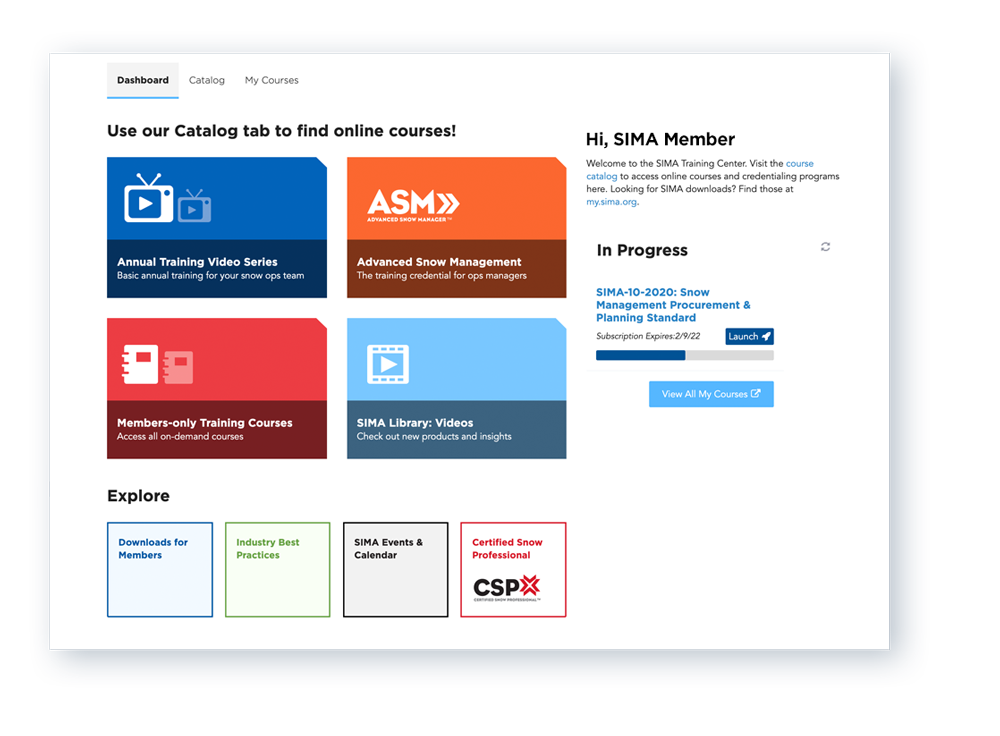Open Members-only Training Courses tile title
1000x736 pixels.
click(x=205, y=422)
